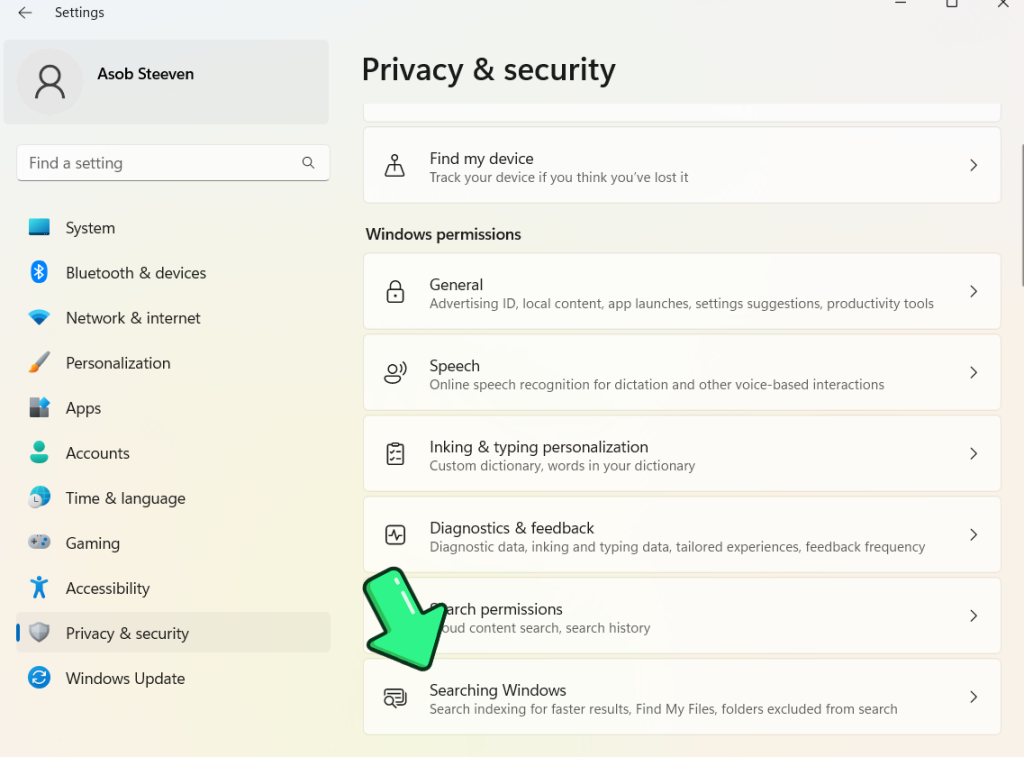Select the Accessibility icon
The image size is (1024, 757).
[x=39, y=587]
